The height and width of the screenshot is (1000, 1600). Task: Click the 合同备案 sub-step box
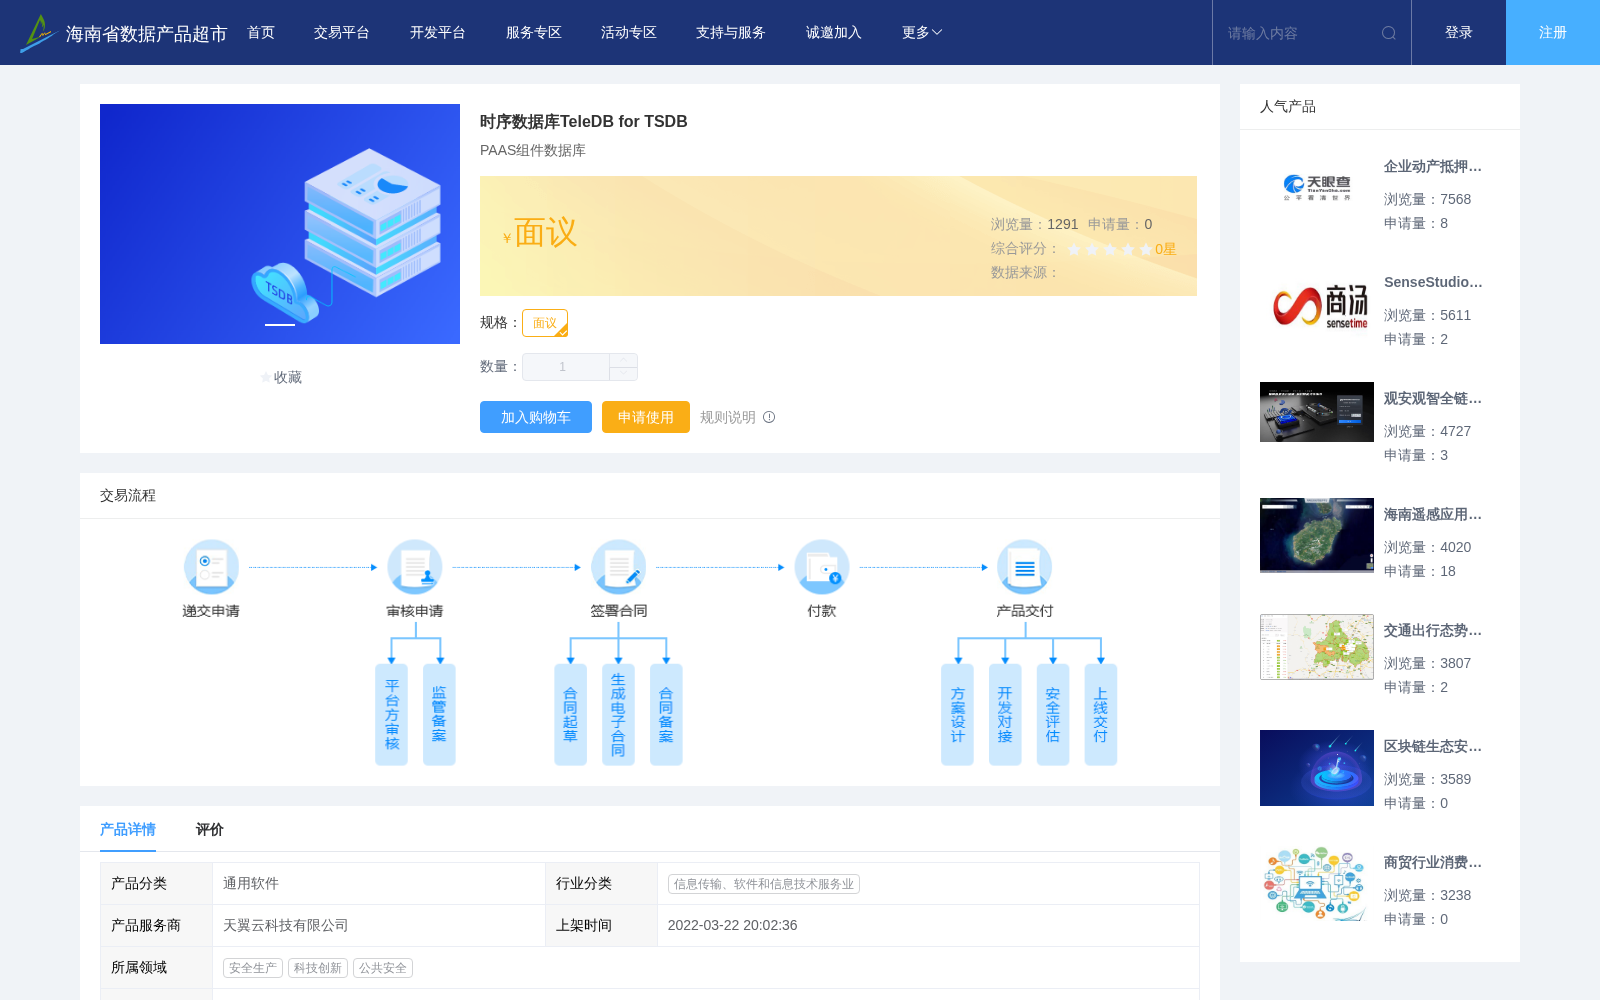click(666, 715)
